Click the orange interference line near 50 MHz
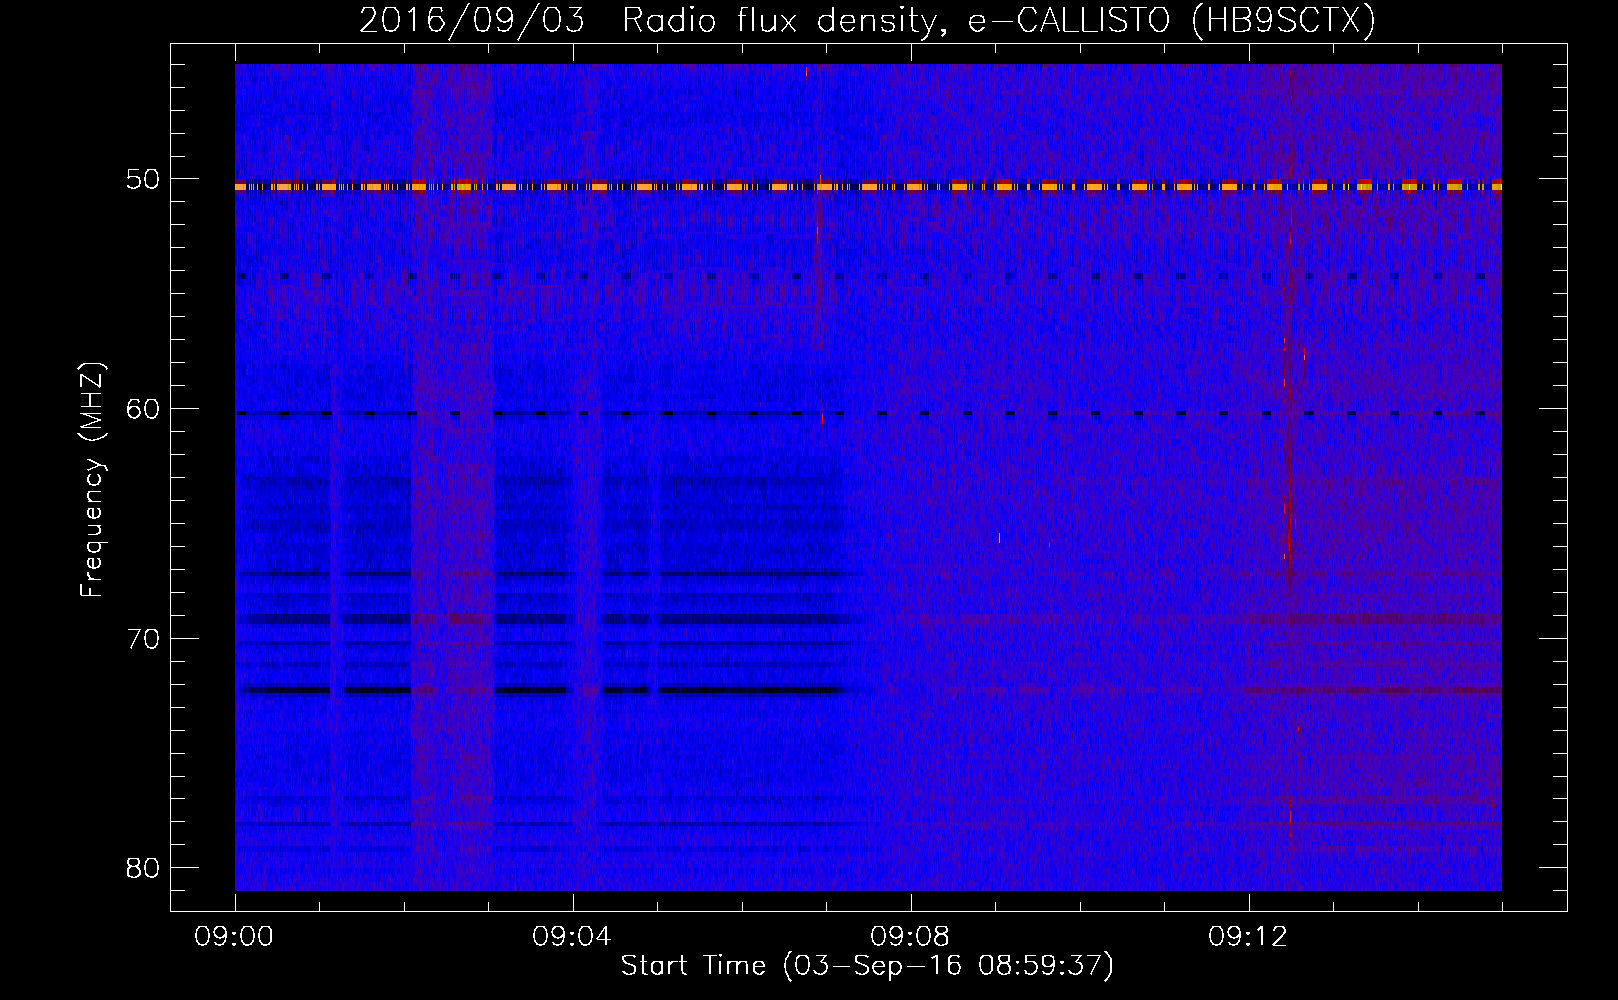 pyautogui.click(x=868, y=186)
